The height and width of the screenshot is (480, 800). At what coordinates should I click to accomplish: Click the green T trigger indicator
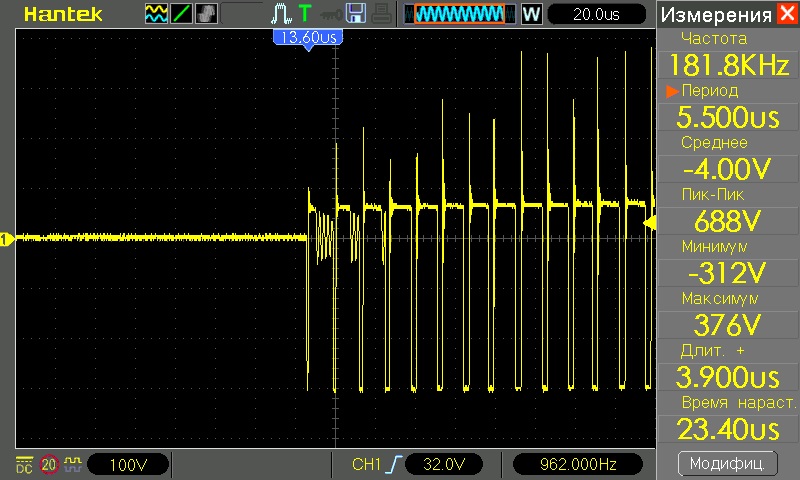pyautogui.click(x=305, y=13)
